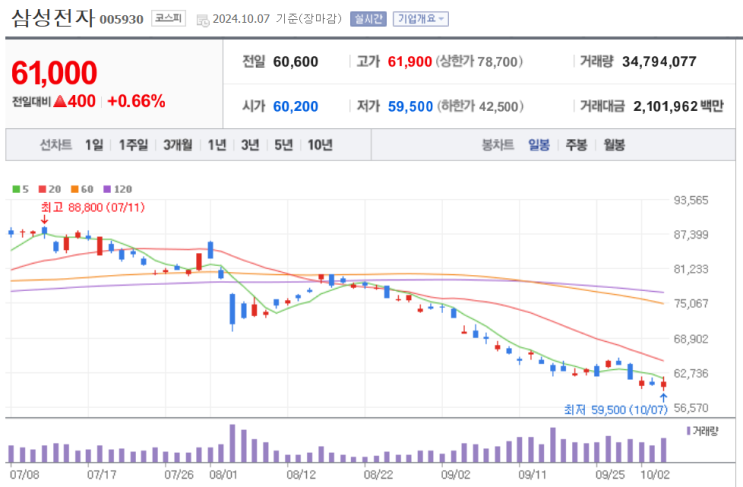Select the 1년 line chart period

pyautogui.click(x=217, y=144)
